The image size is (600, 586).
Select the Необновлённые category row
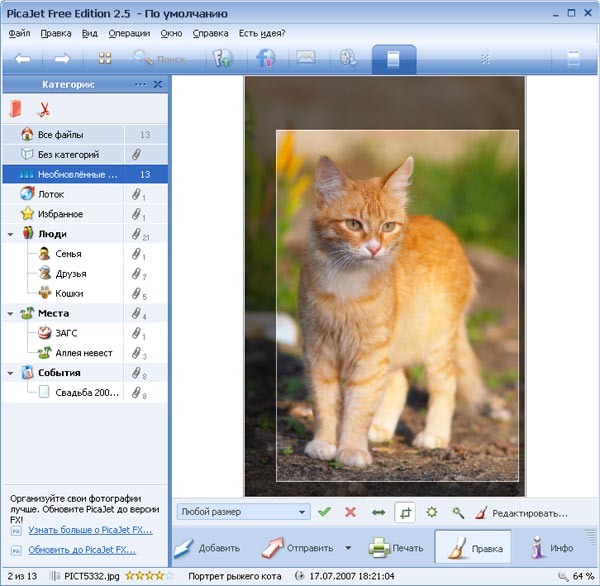85,175
